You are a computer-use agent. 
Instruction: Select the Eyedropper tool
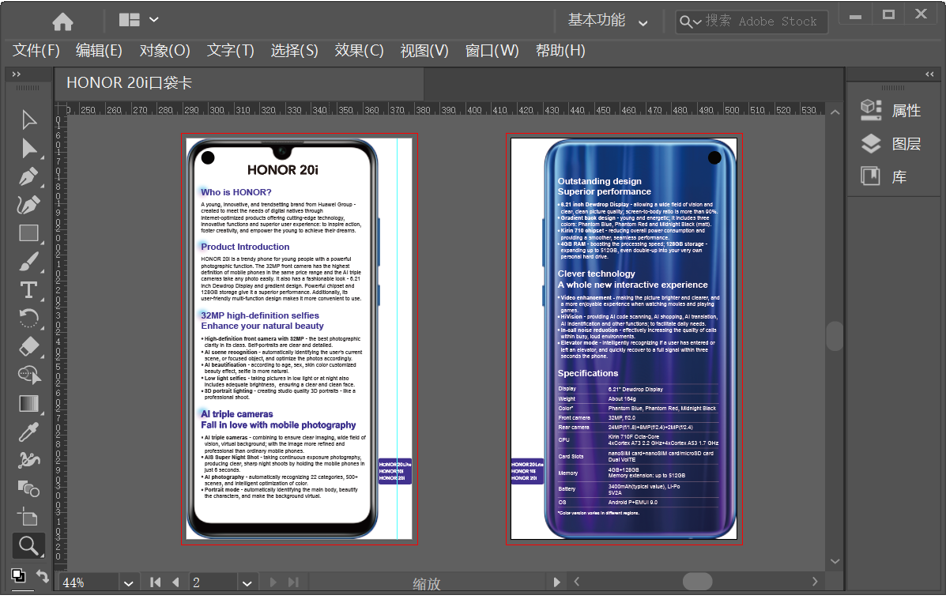point(28,431)
